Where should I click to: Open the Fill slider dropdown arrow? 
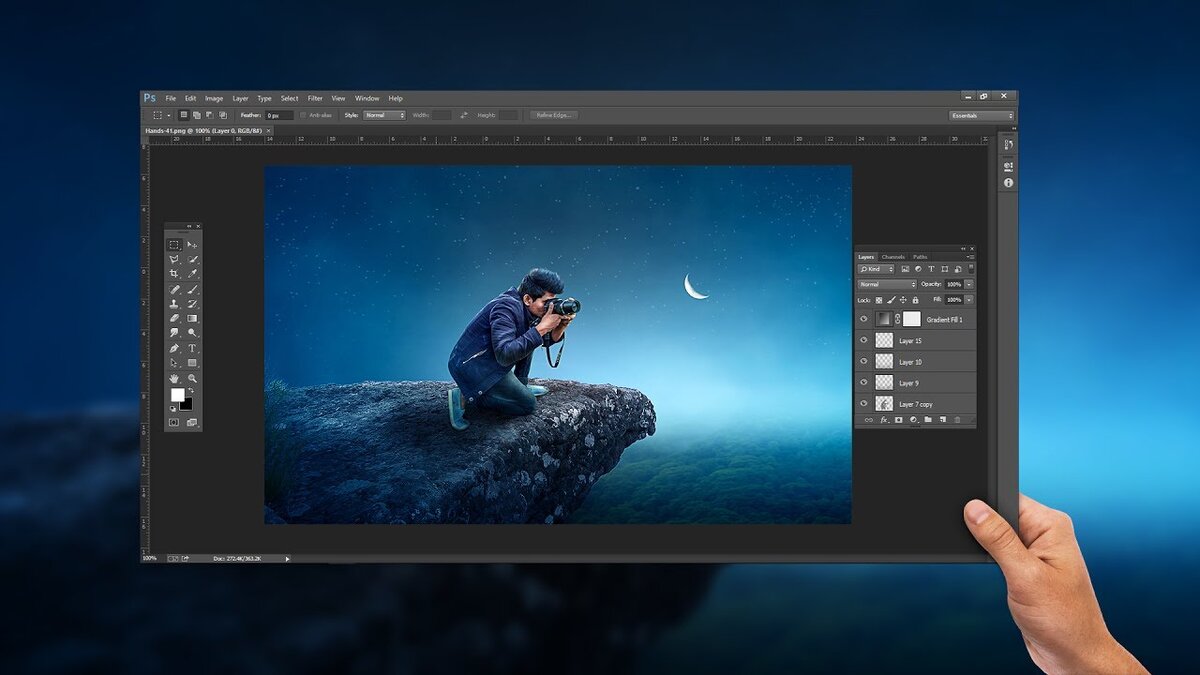970,300
